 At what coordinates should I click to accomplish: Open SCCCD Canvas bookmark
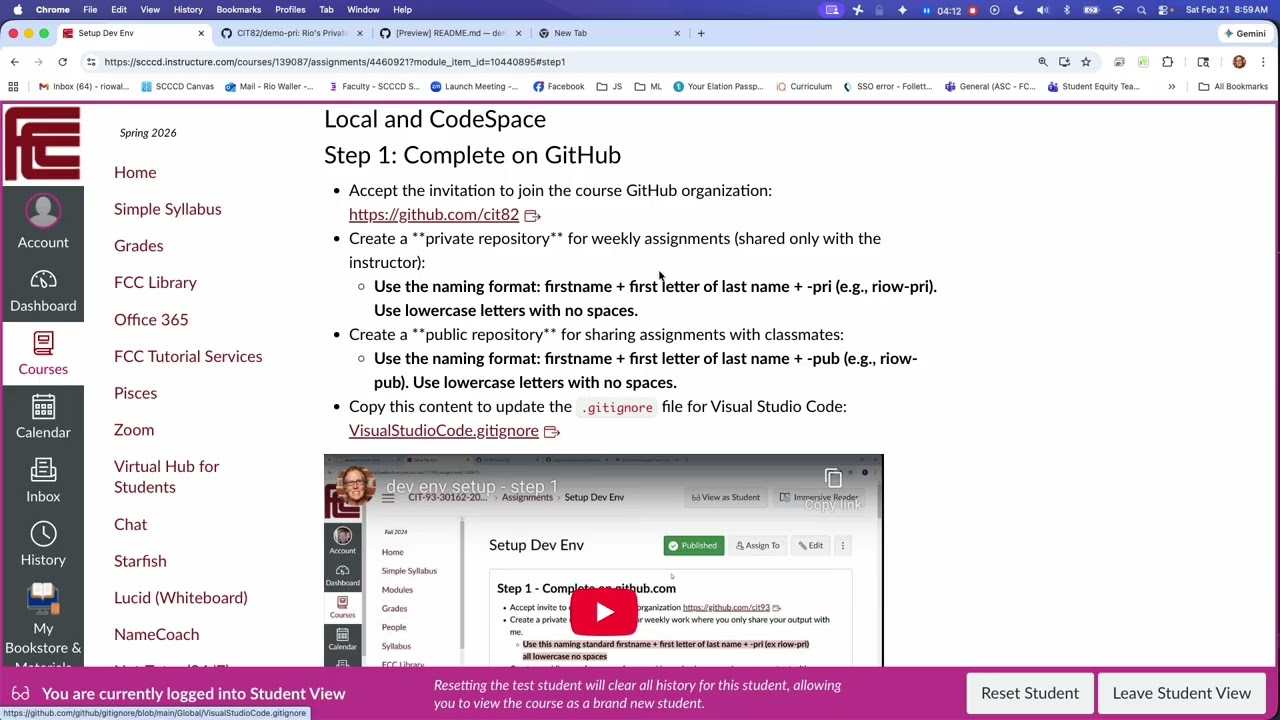coord(177,87)
